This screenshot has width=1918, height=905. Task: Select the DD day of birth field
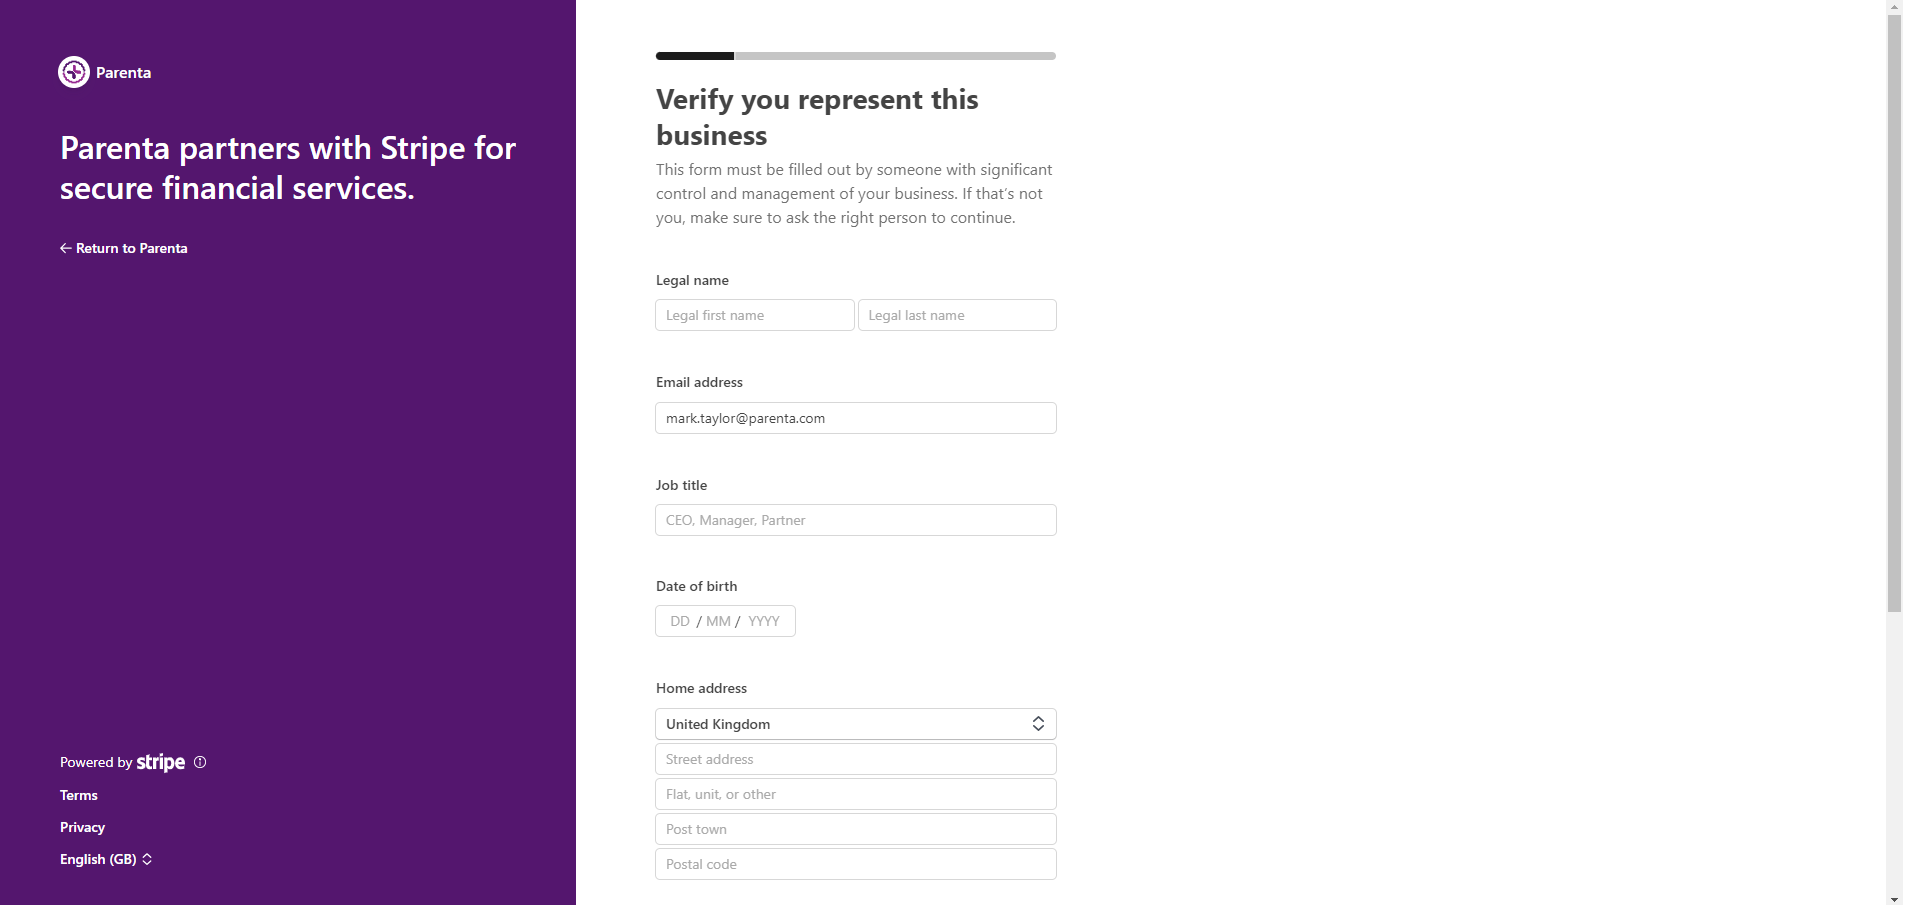coord(680,621)
